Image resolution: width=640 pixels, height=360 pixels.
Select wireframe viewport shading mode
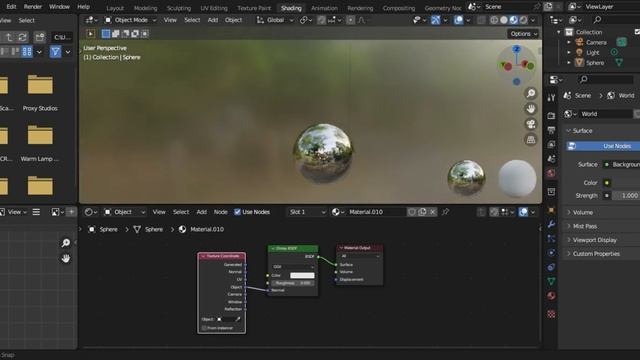click(494, 20)
